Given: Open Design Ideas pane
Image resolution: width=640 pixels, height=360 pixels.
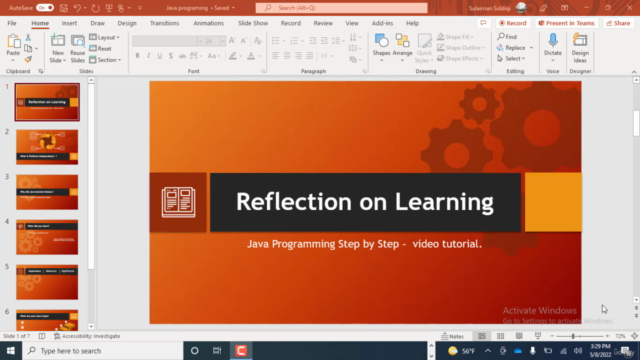Looking at the screenshot, I should coord(580,48).
